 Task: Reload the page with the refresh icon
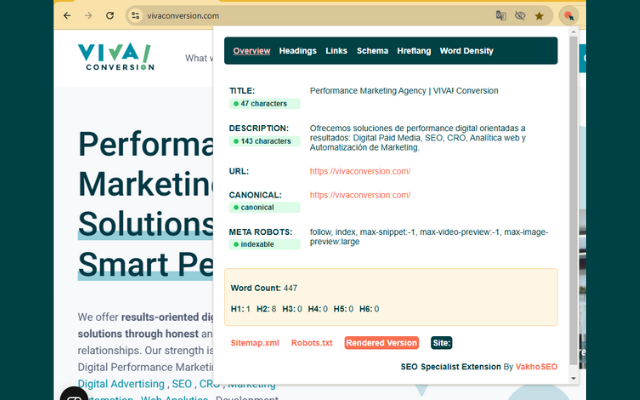110,16
